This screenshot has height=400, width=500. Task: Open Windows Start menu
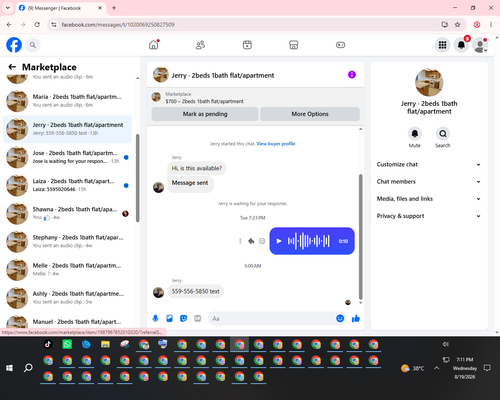(x=9, y=368)
